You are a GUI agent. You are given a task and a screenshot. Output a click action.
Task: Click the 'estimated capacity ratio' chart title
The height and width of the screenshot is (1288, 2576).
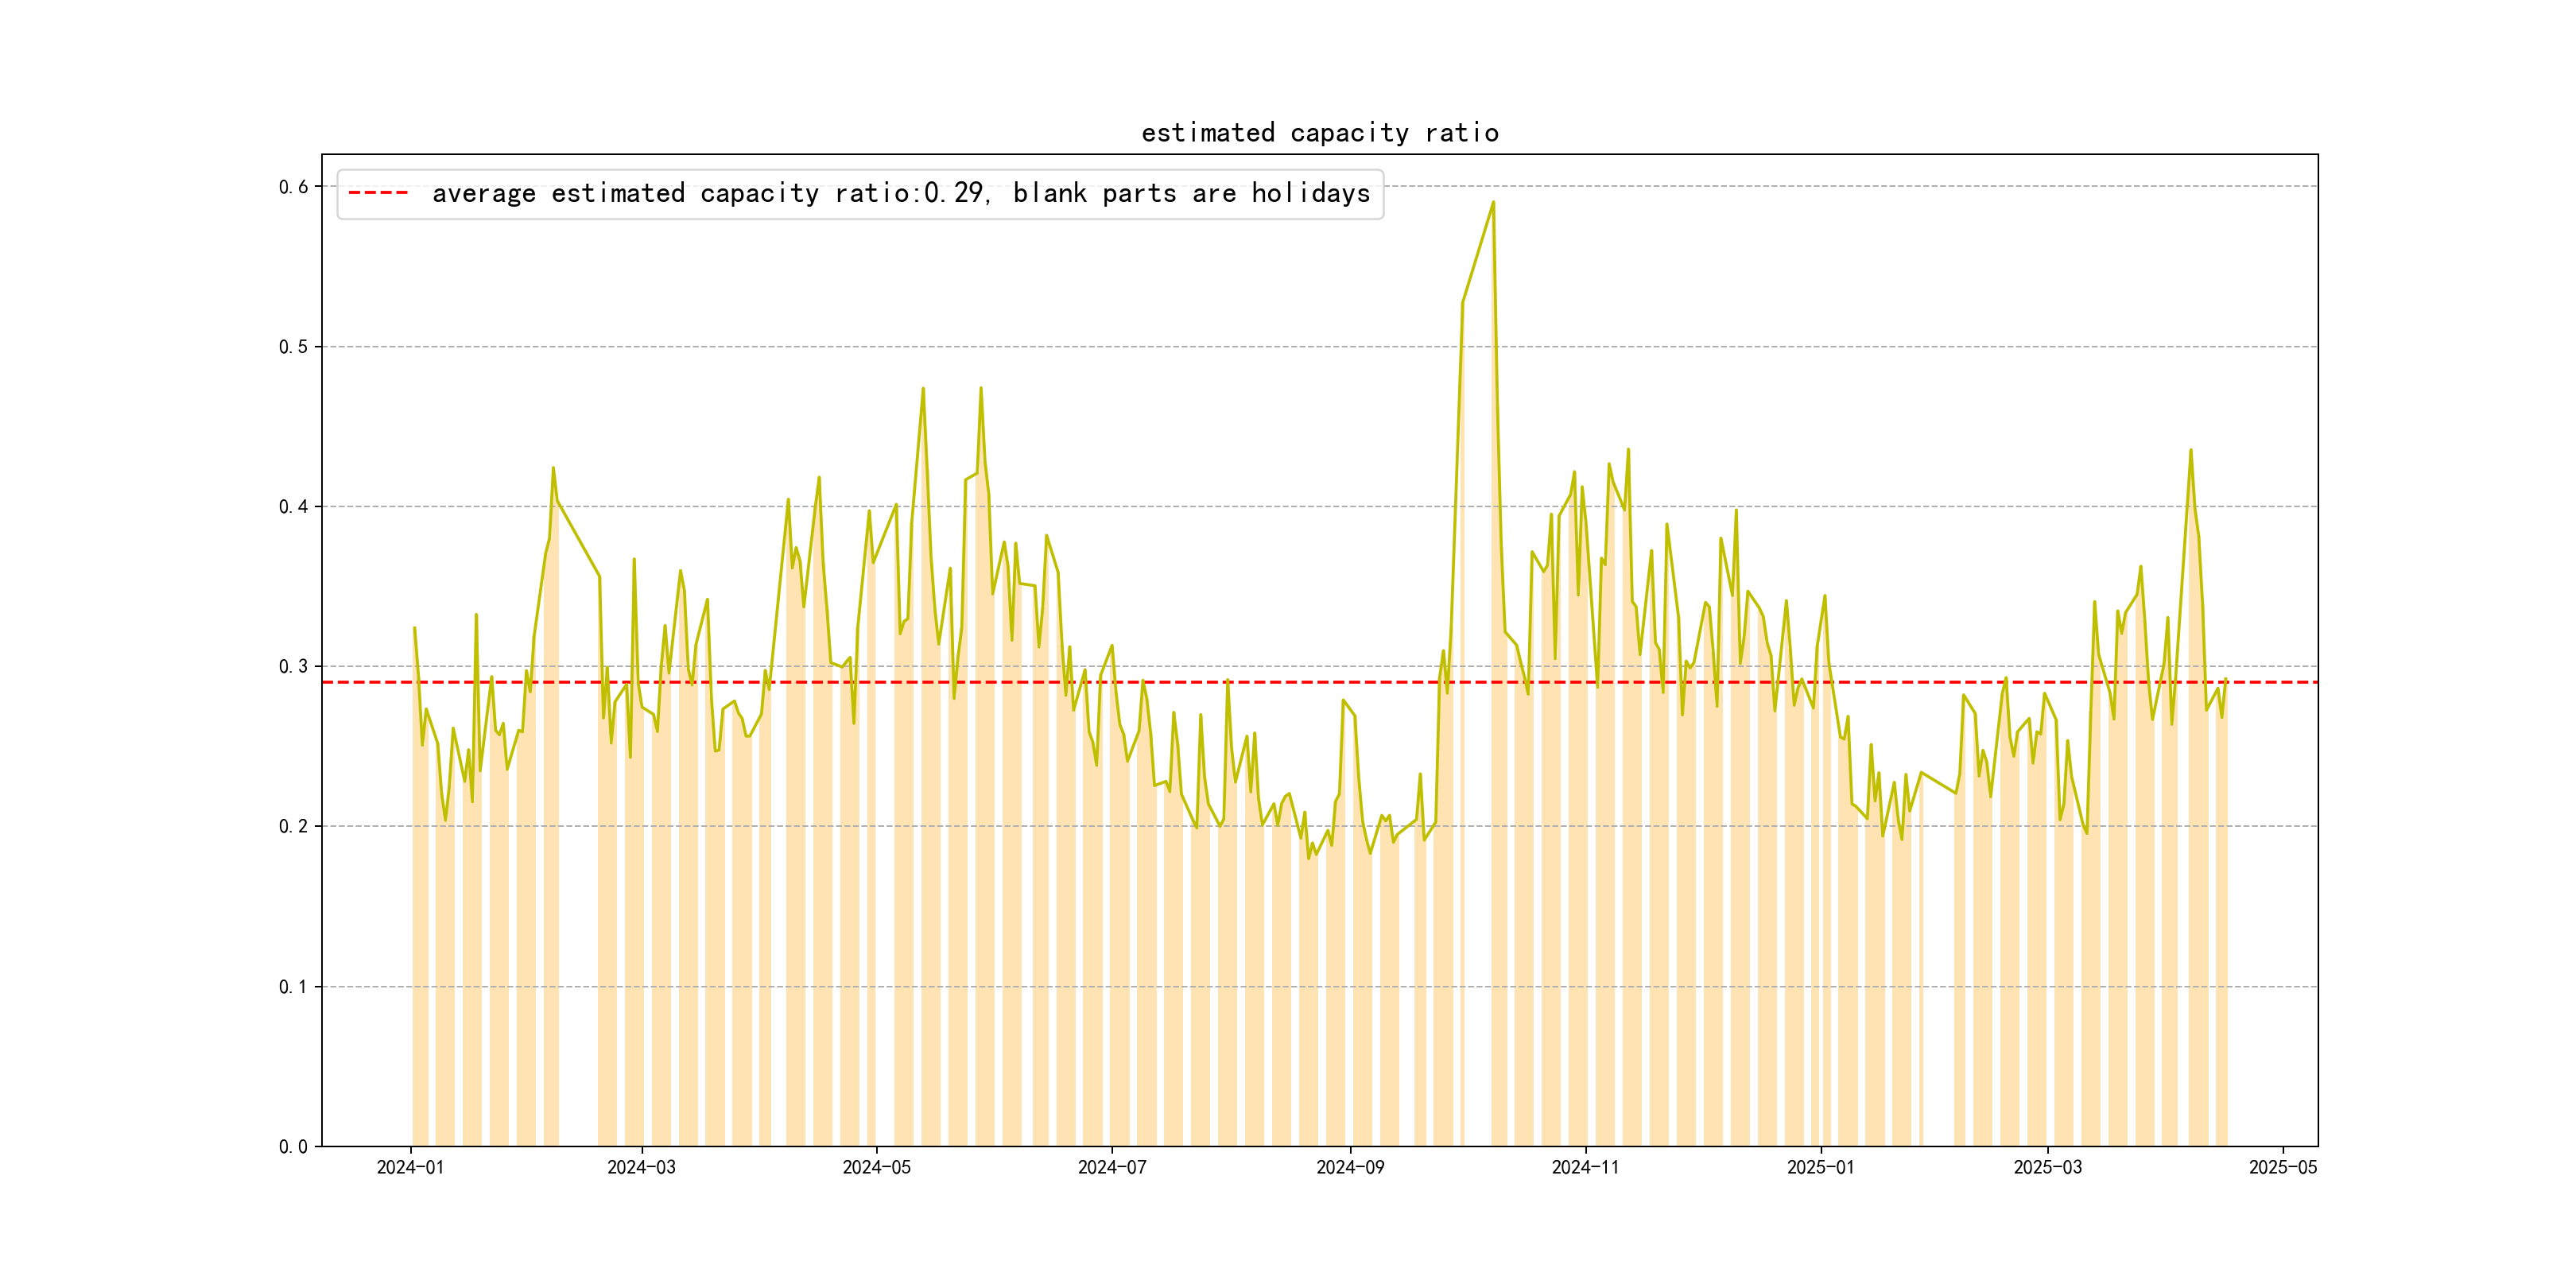tap(1319, 133)
